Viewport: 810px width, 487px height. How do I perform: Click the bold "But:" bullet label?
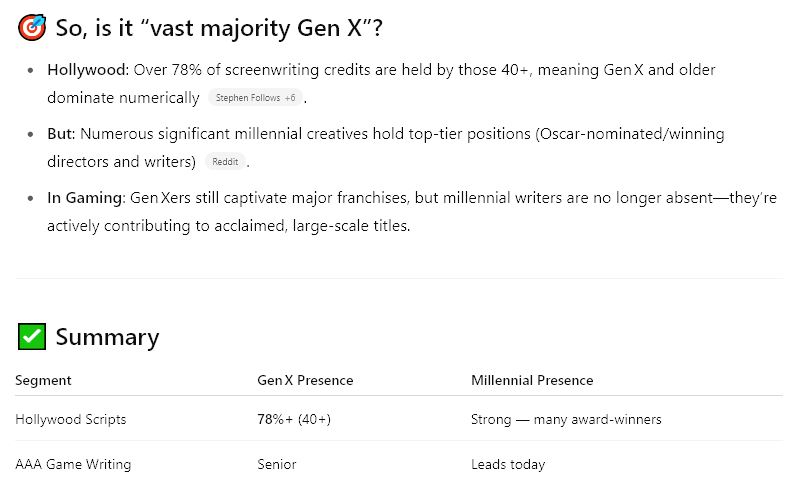pos(61,134)
